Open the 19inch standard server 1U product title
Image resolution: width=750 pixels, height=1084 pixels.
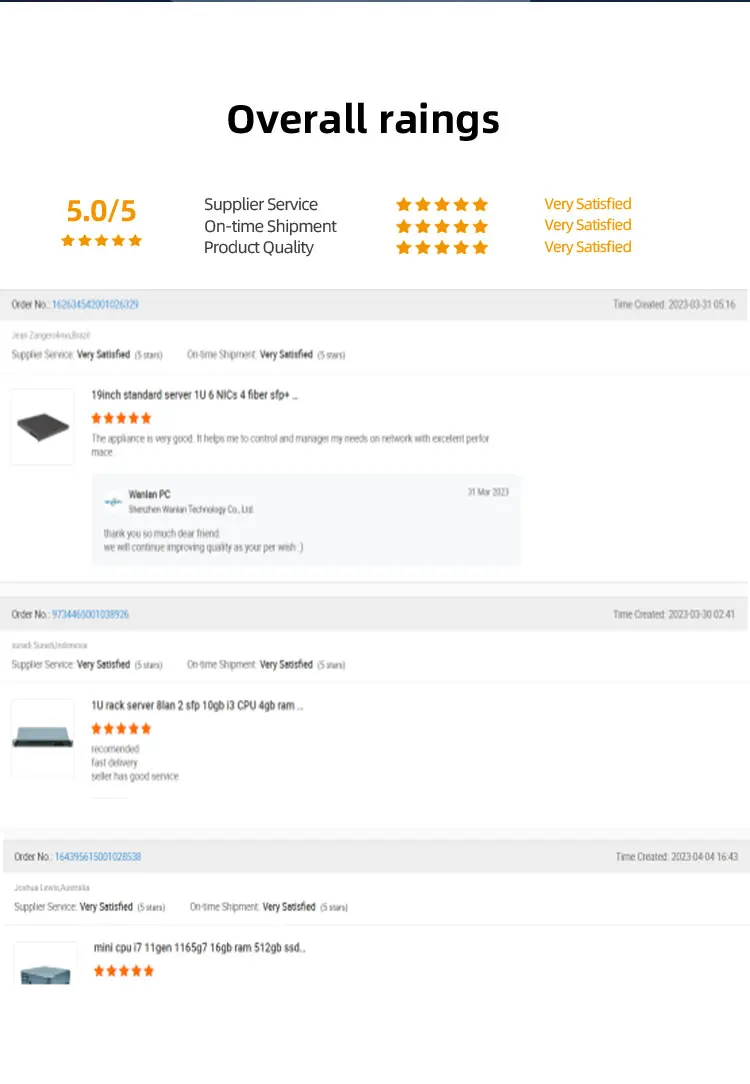click(x=195, y=395)
